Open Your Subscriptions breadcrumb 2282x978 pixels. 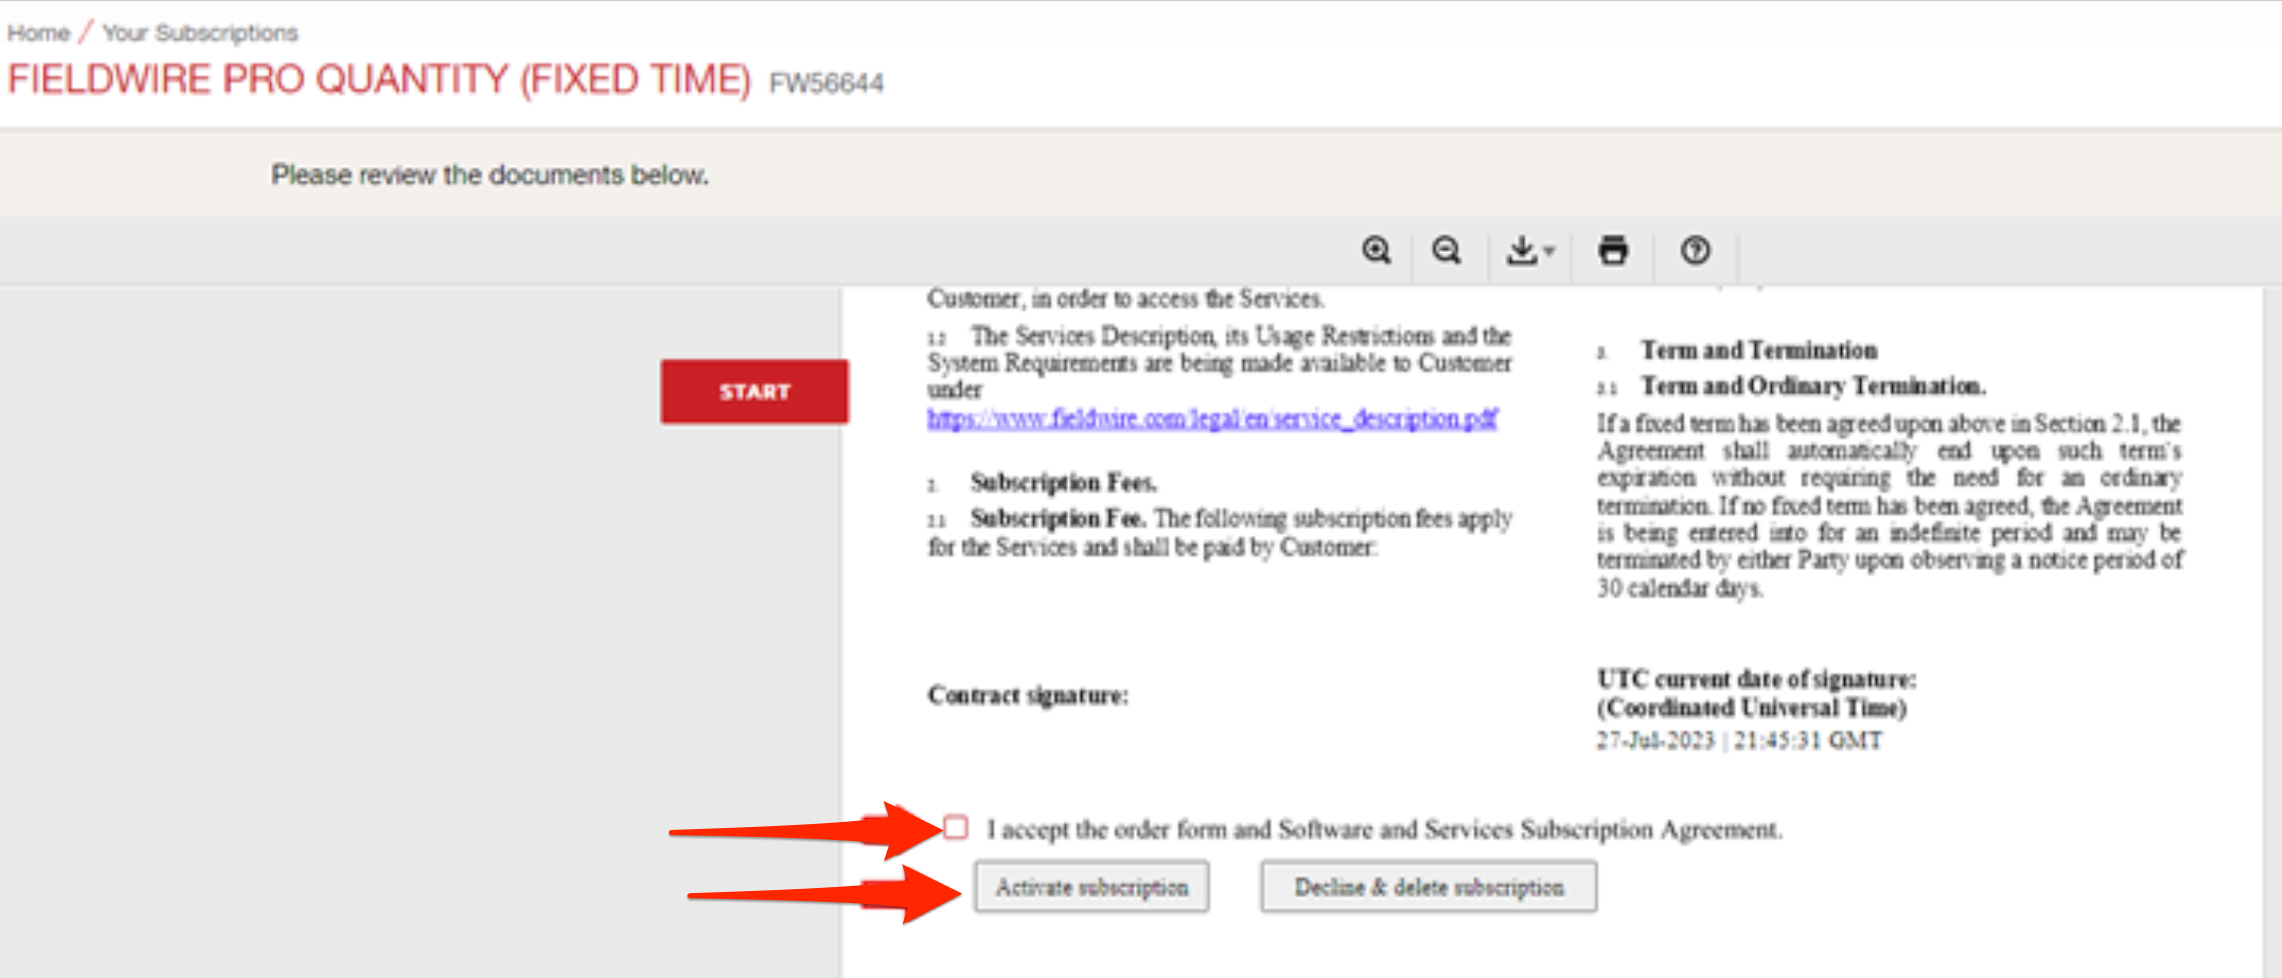(200, 33)
